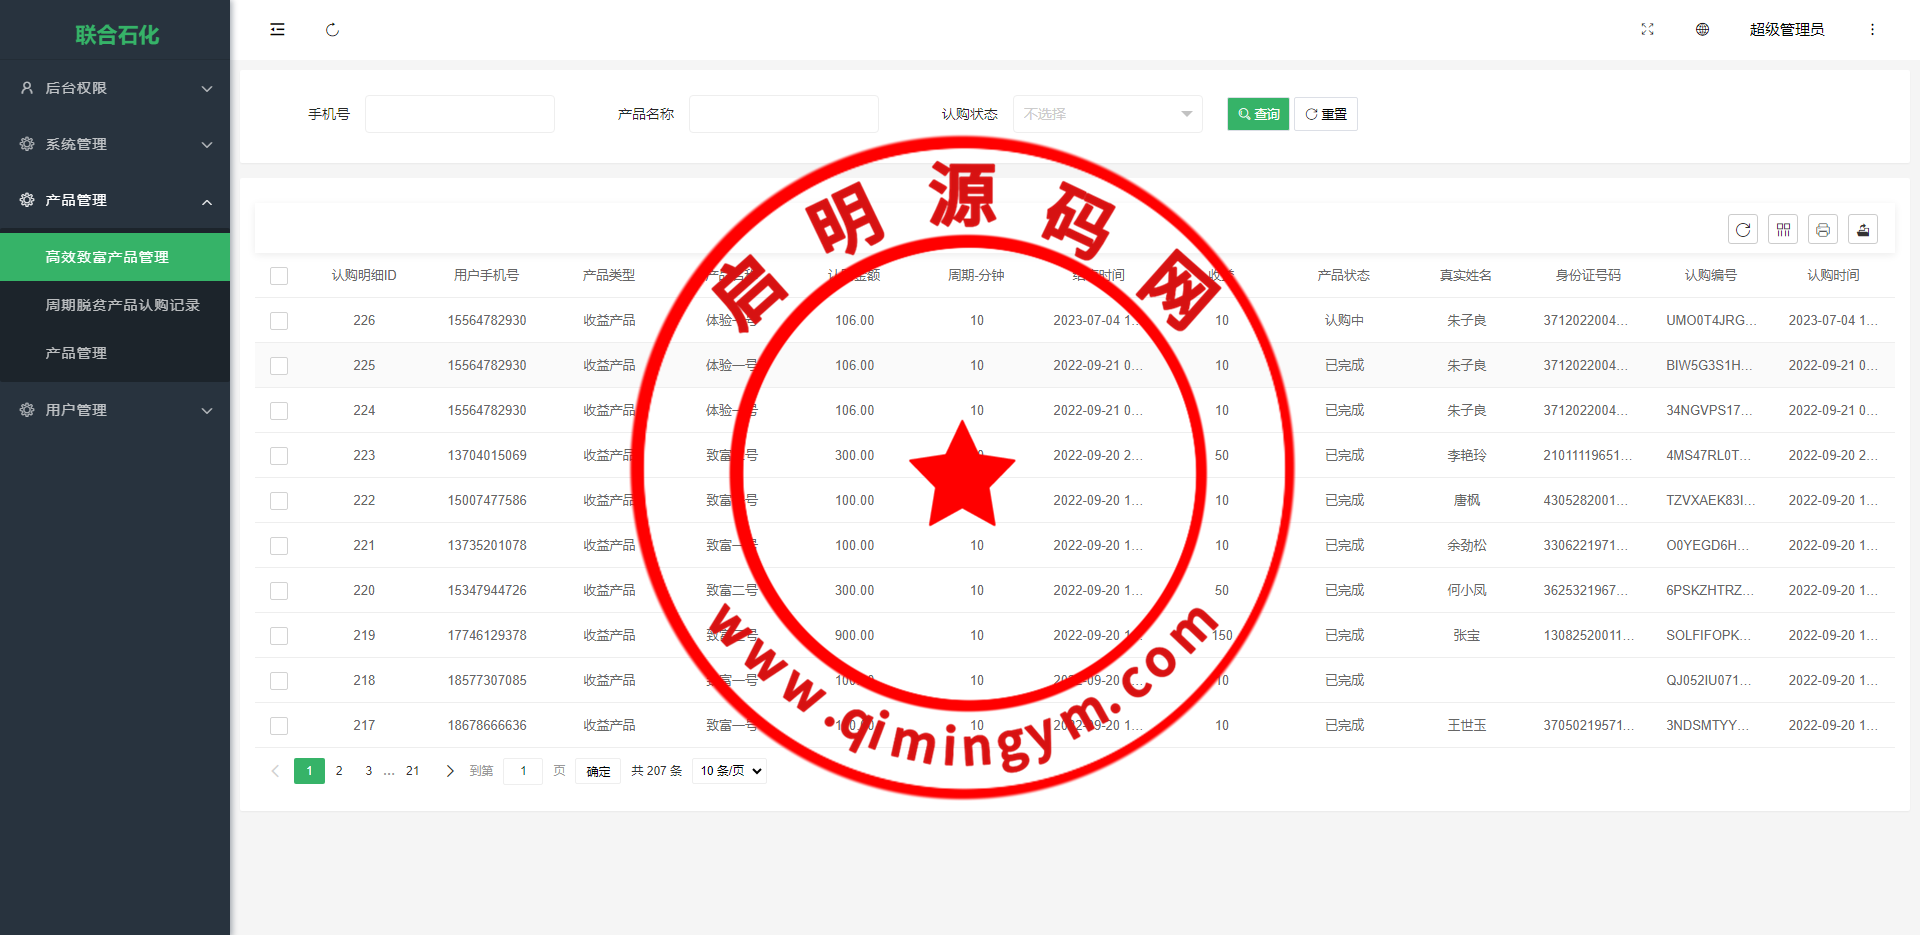Collapse the sidebar with the menu fold icon

coord(277,30)
